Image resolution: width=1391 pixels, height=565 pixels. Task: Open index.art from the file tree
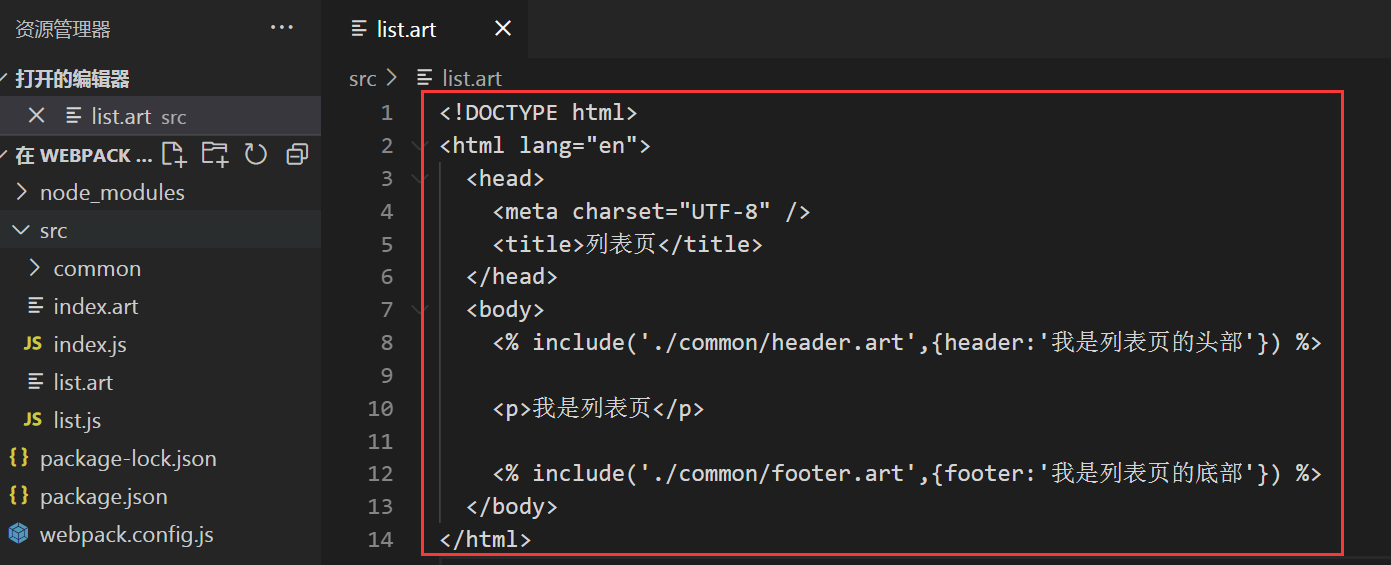click(x=95, y=306)
